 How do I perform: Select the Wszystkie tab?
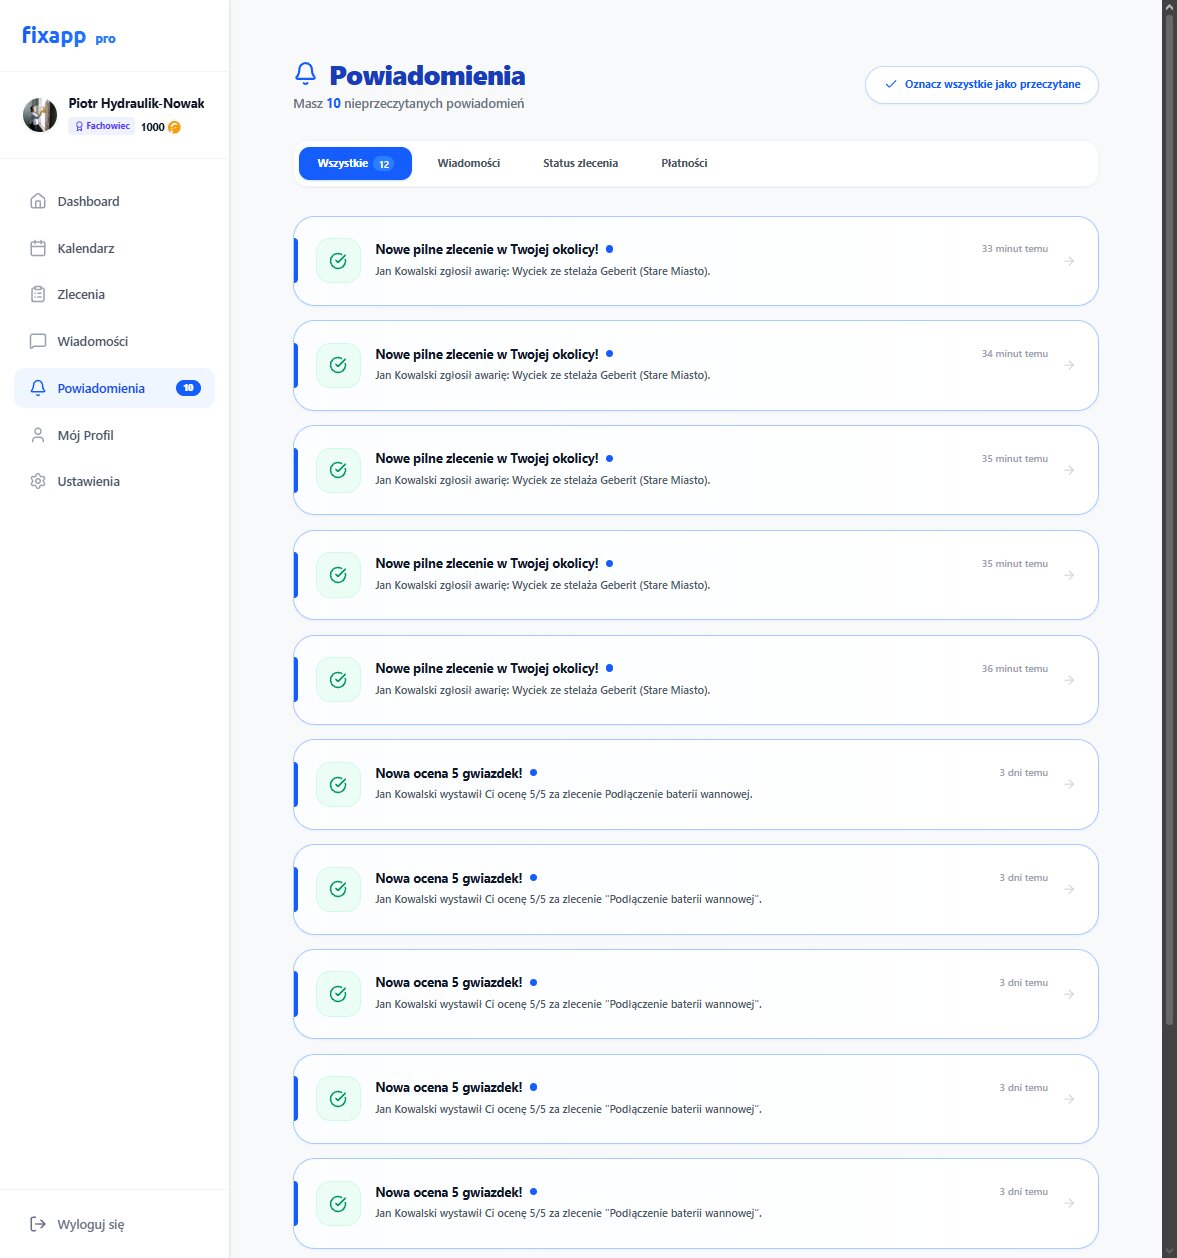(355, 163)
